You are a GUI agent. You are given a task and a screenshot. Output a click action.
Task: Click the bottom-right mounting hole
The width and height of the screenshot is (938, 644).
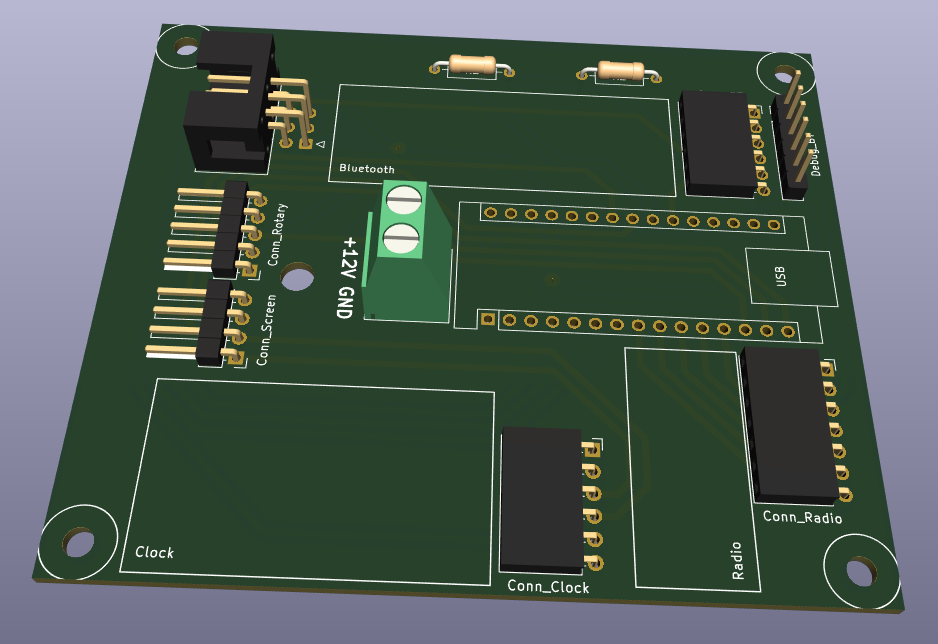coord(861,571)
